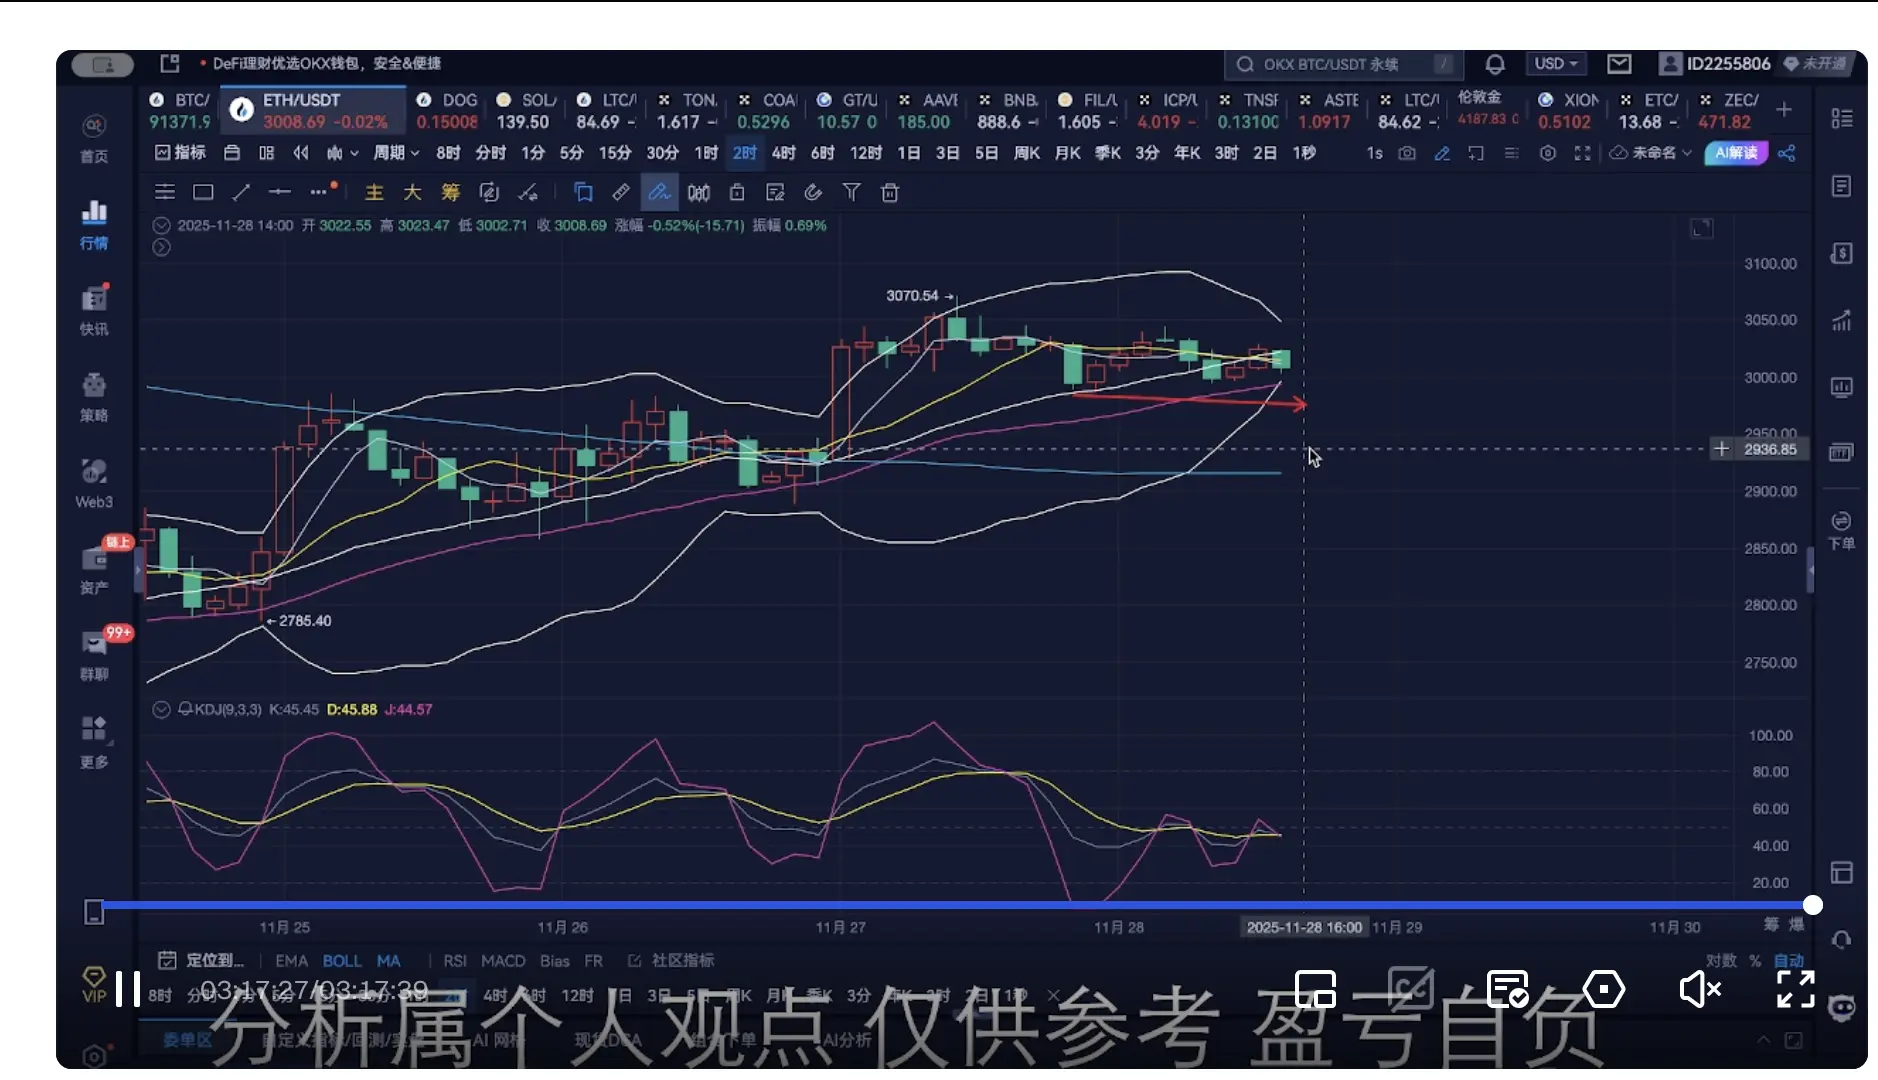
Task: Click the 2936.85 crosshair price plus marker
Action: coord(1721,449)
